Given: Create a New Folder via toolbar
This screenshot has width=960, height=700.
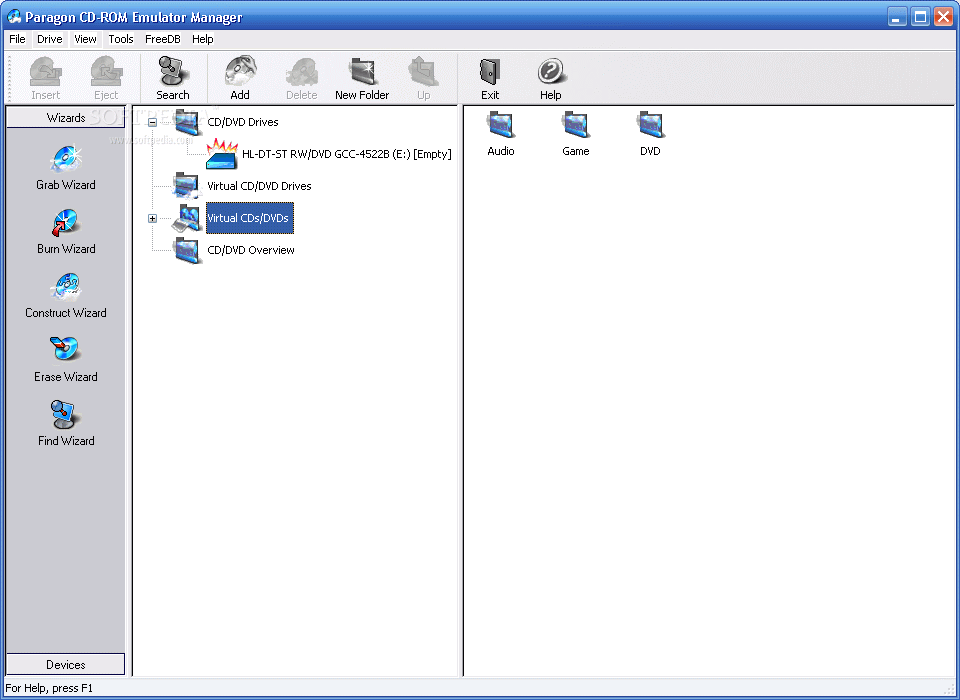Looking at the screenshot, I should [x=362, y=72].
